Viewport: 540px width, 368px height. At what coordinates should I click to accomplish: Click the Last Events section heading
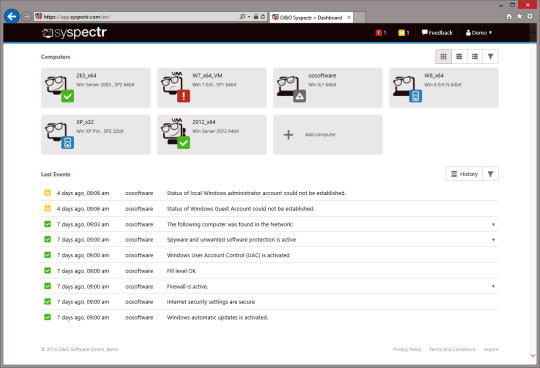[x=55, y=174]
